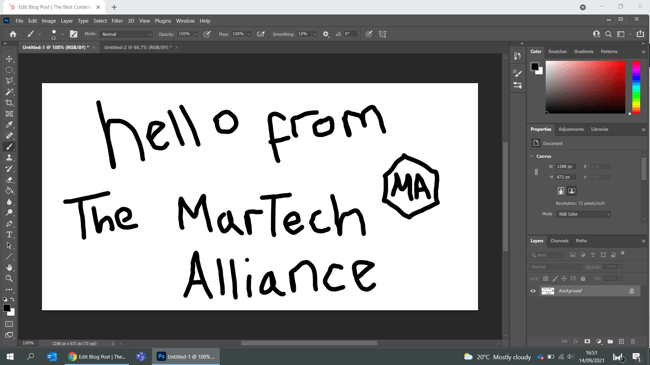Select the Zoom tool in left toolbar
The height and width of the screenshot is (365, 650).
[9, 278]
